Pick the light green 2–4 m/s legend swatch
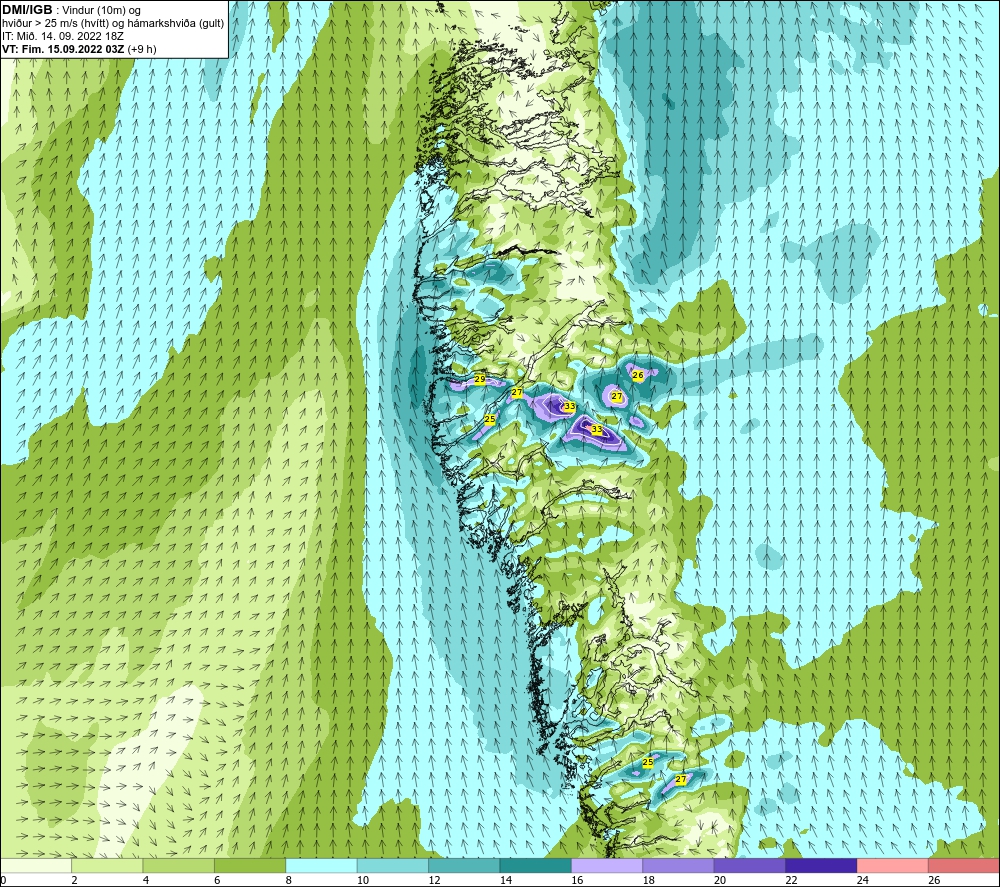The height and width of the screenshot is (887, 1000). pos(107,866)
